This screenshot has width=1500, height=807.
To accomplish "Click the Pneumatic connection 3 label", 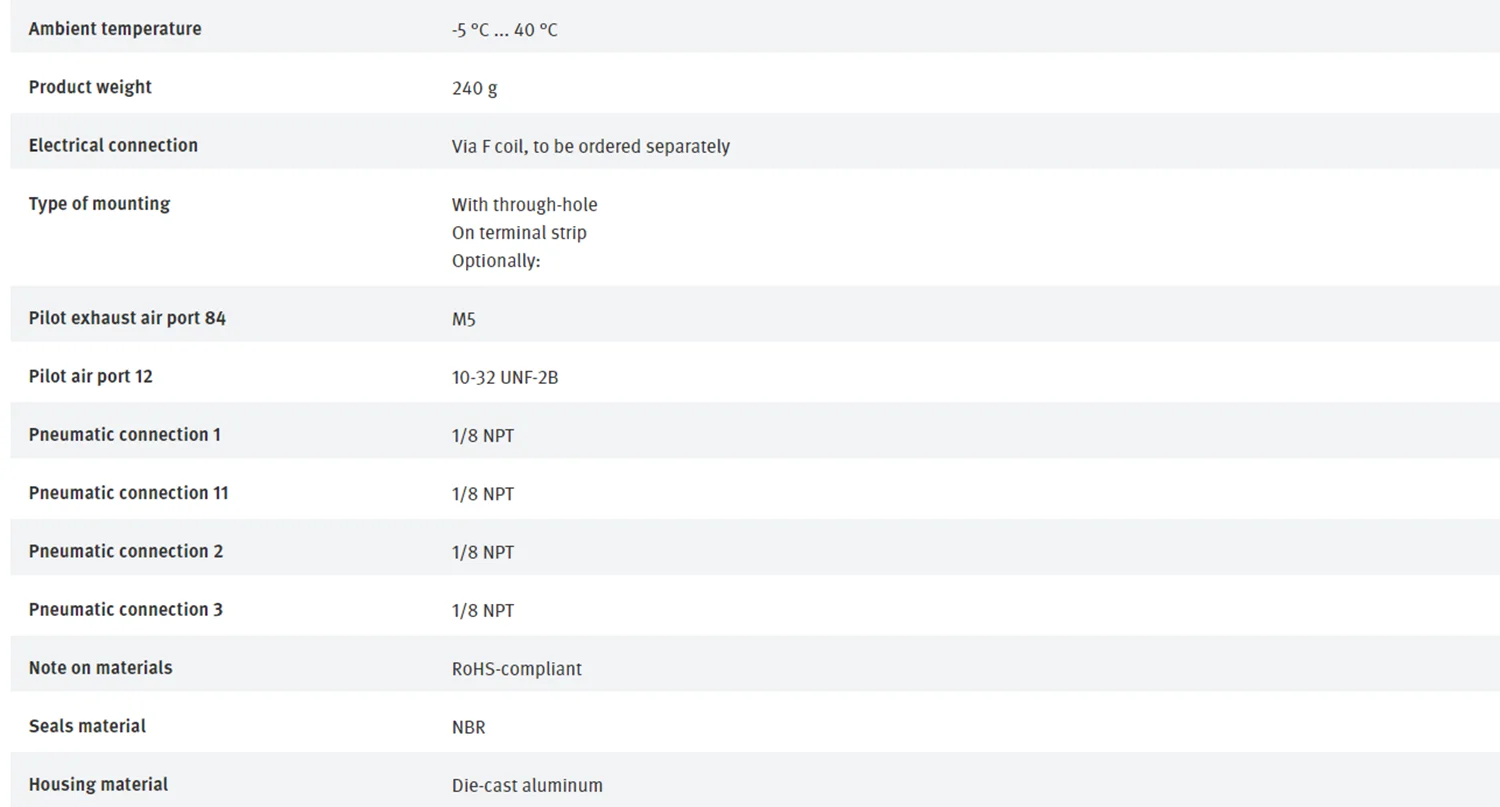I will (x=126, y=609).
